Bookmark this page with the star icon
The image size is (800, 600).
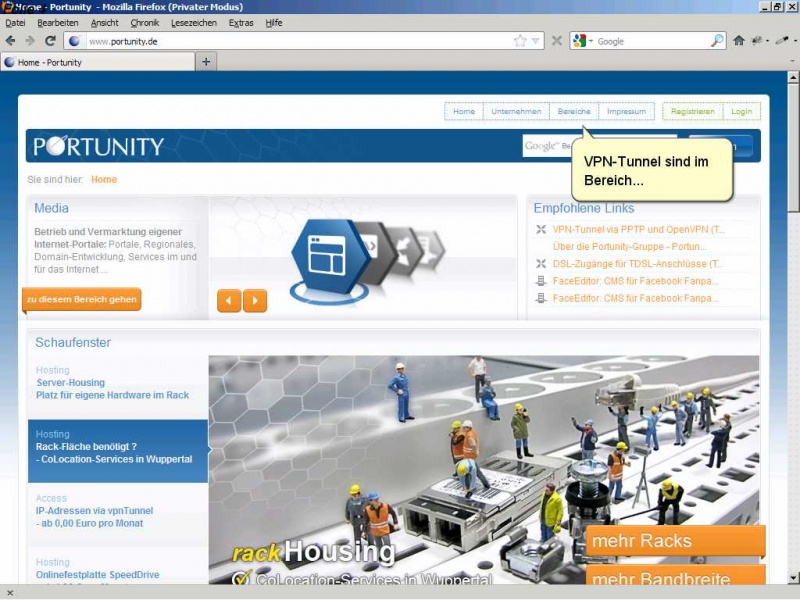(x=520, y=41)
